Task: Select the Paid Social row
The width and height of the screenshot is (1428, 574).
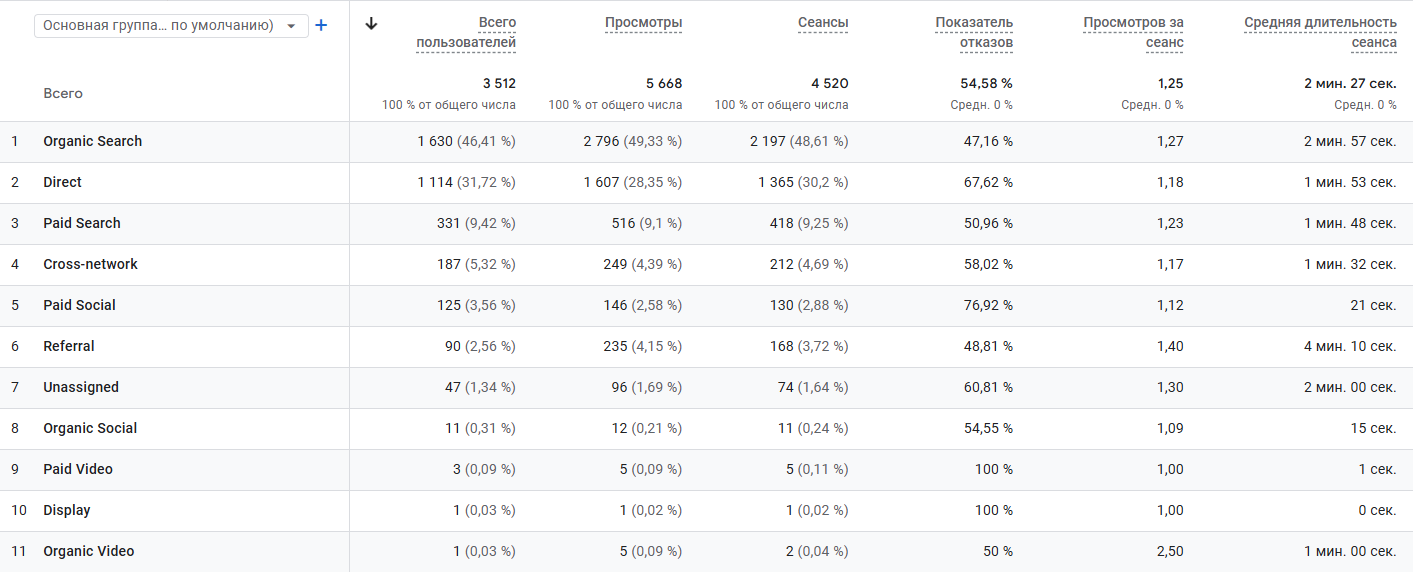Action: (80, 306)
